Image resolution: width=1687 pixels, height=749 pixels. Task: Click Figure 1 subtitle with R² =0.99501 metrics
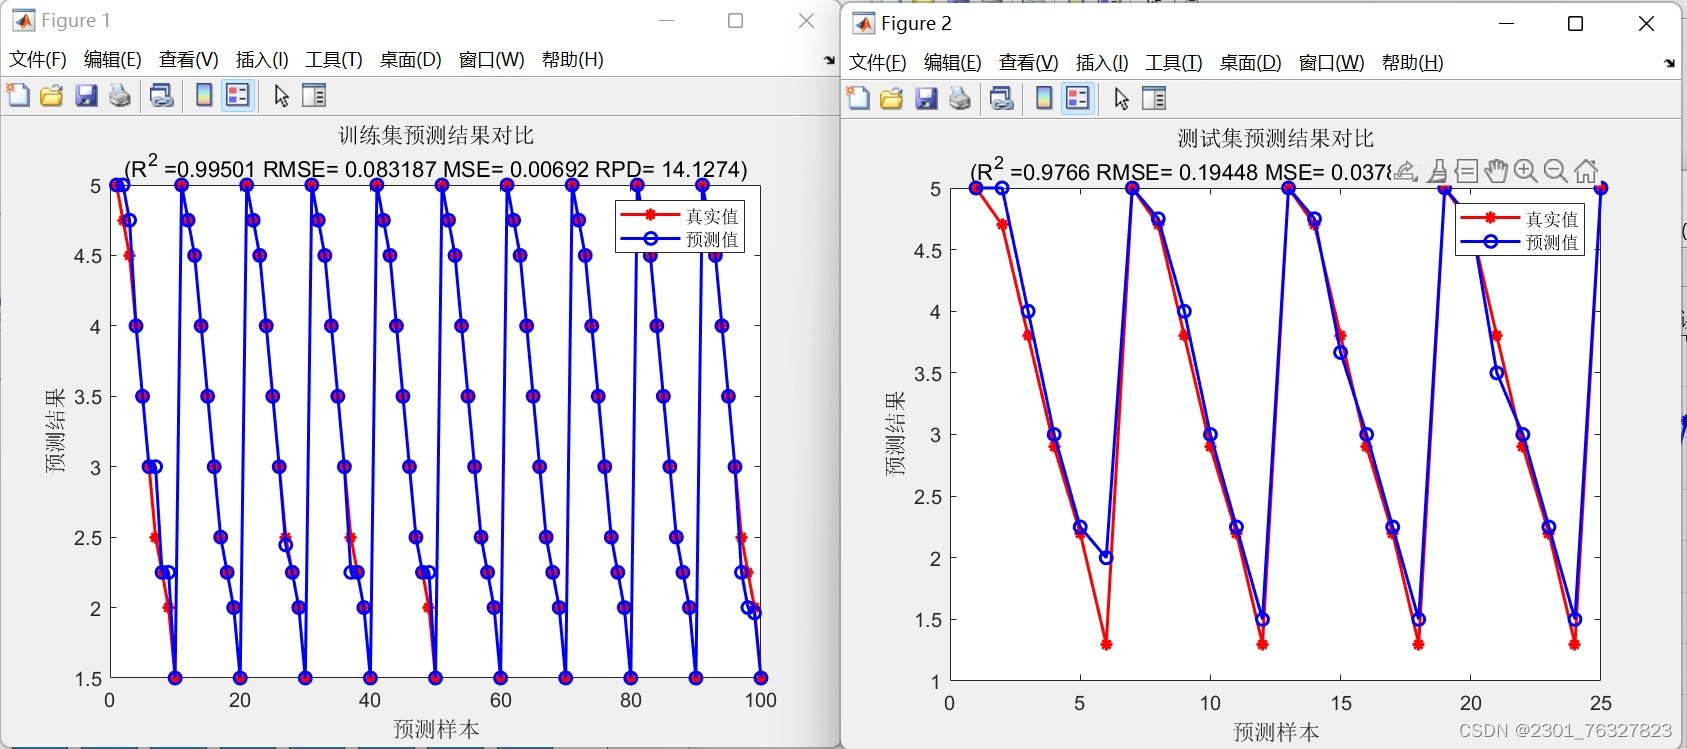click(x=436, y=167)
